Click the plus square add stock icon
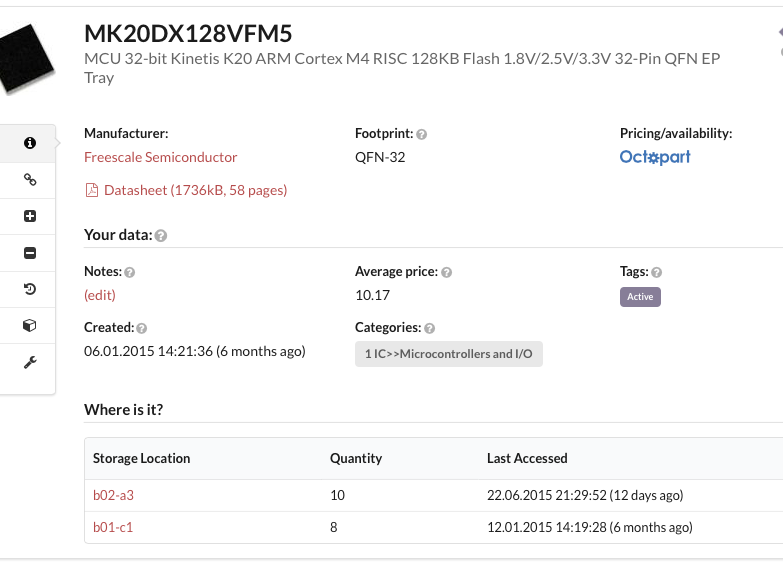783x574 pixels. click(x=29, y=216)
